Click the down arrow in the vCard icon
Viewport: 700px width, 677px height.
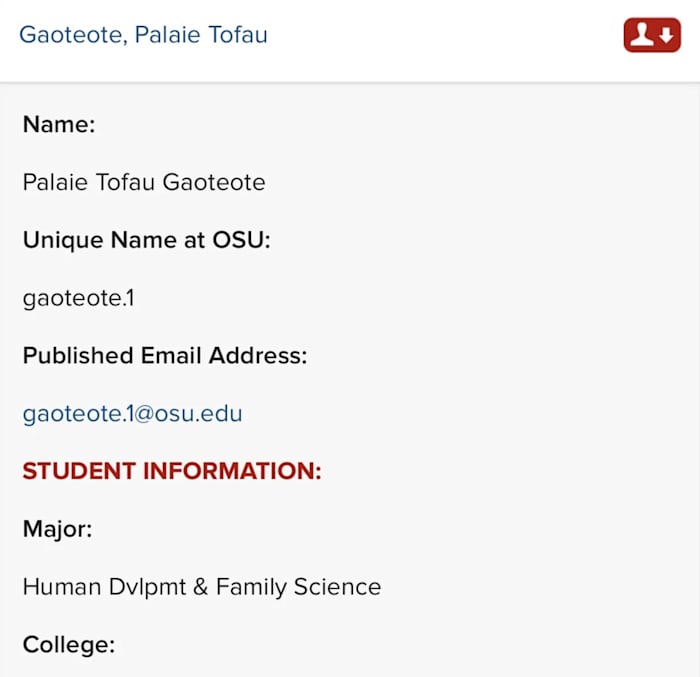click(665, 36)
